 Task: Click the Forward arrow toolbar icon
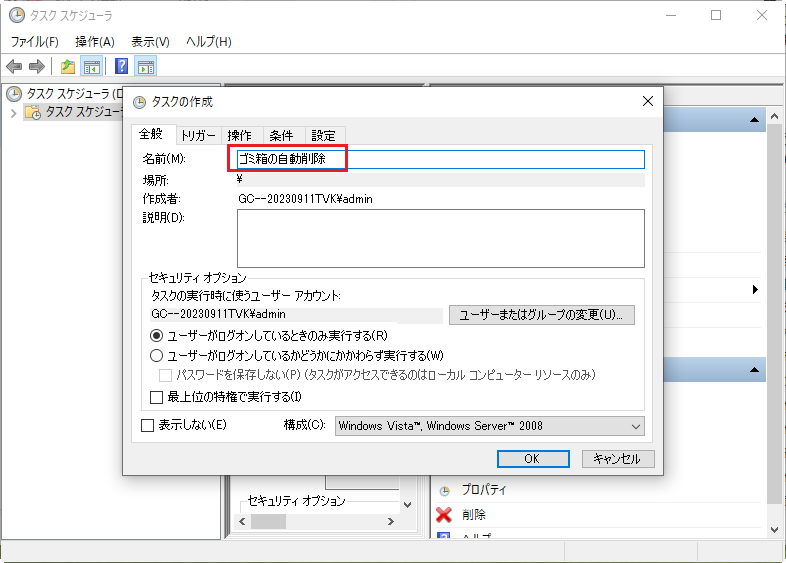37,66
